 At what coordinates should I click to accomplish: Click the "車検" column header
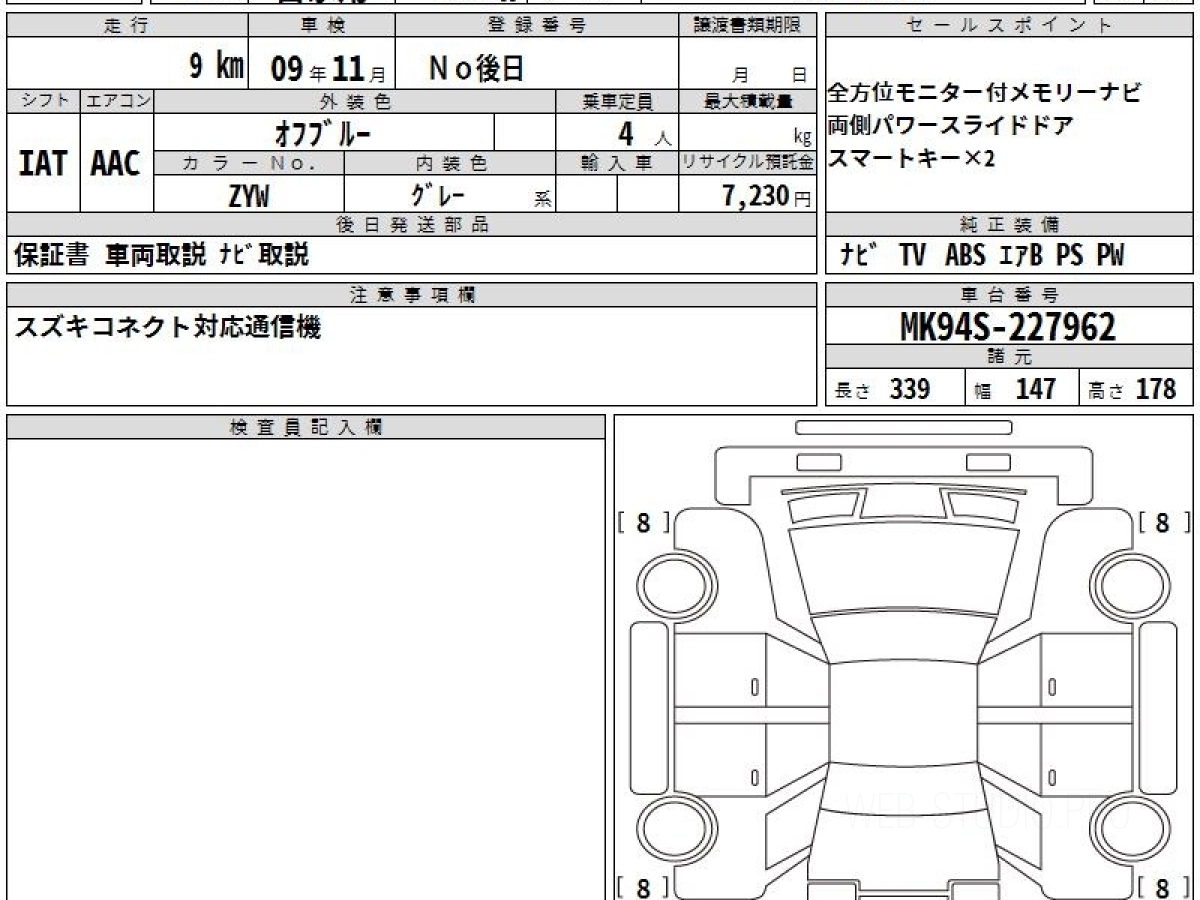click(x=321, y=26)
